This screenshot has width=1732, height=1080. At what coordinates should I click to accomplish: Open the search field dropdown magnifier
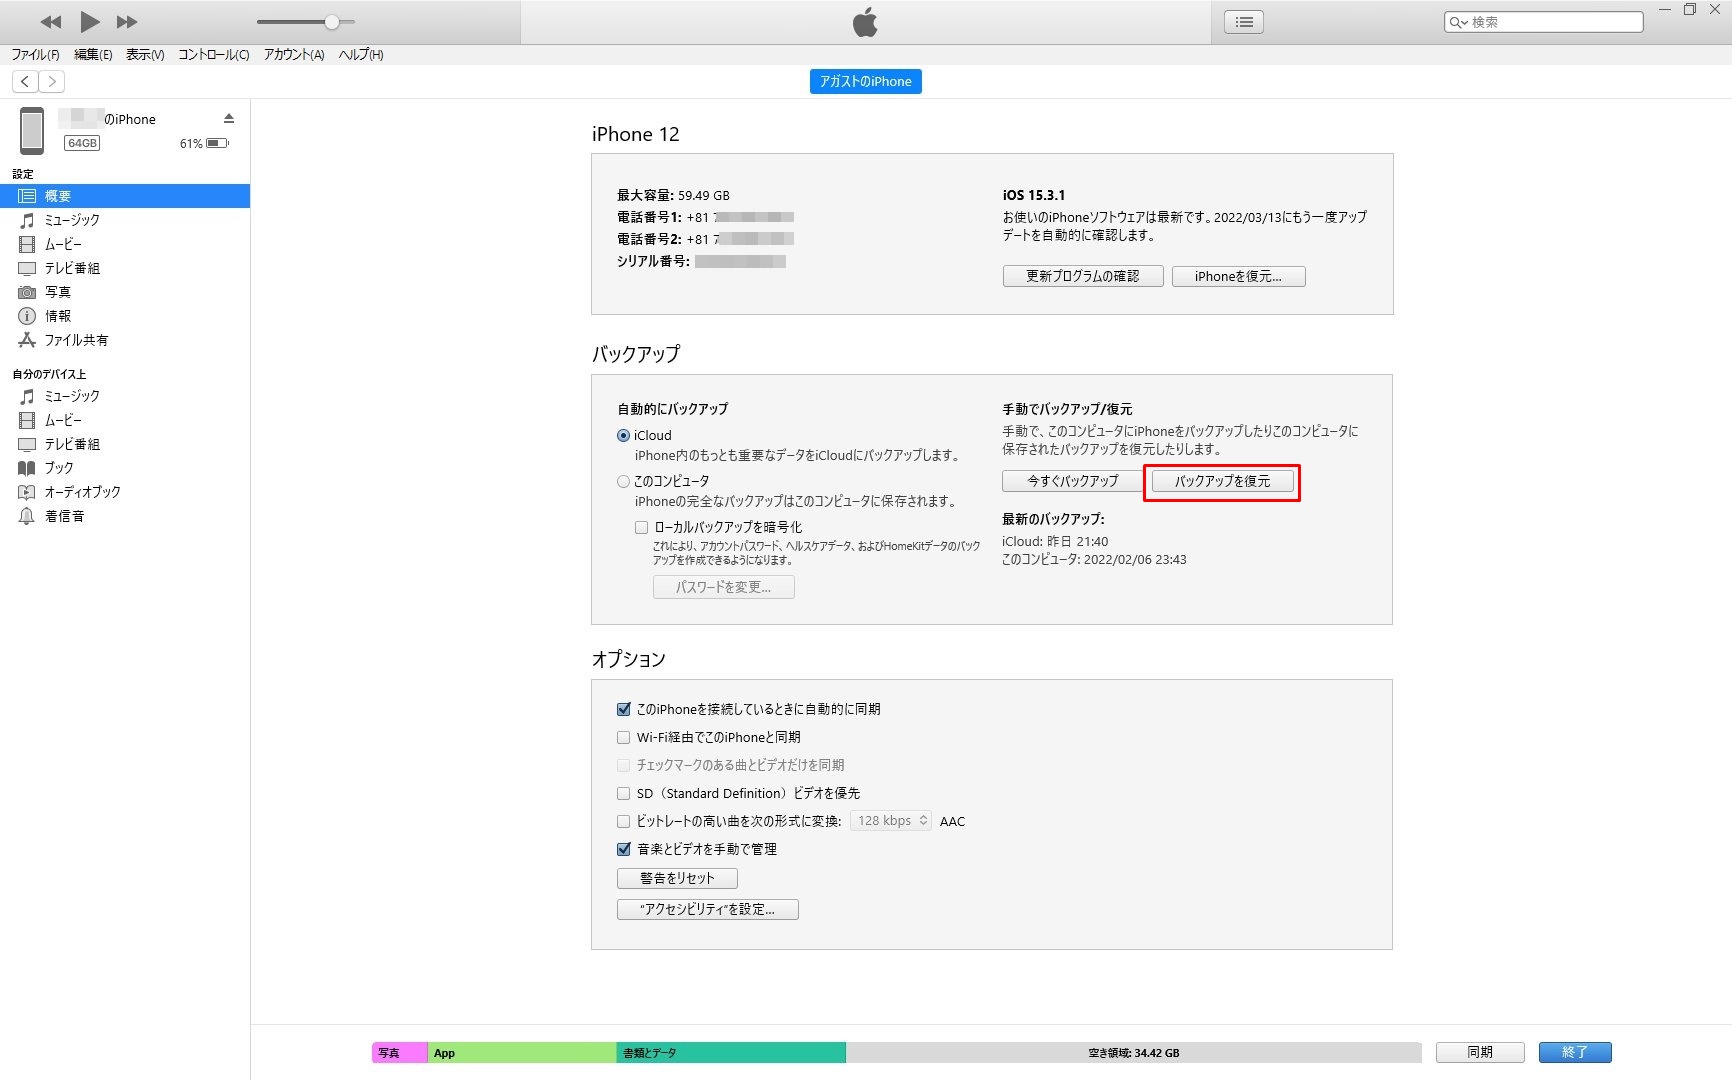tap(1458, 22)
